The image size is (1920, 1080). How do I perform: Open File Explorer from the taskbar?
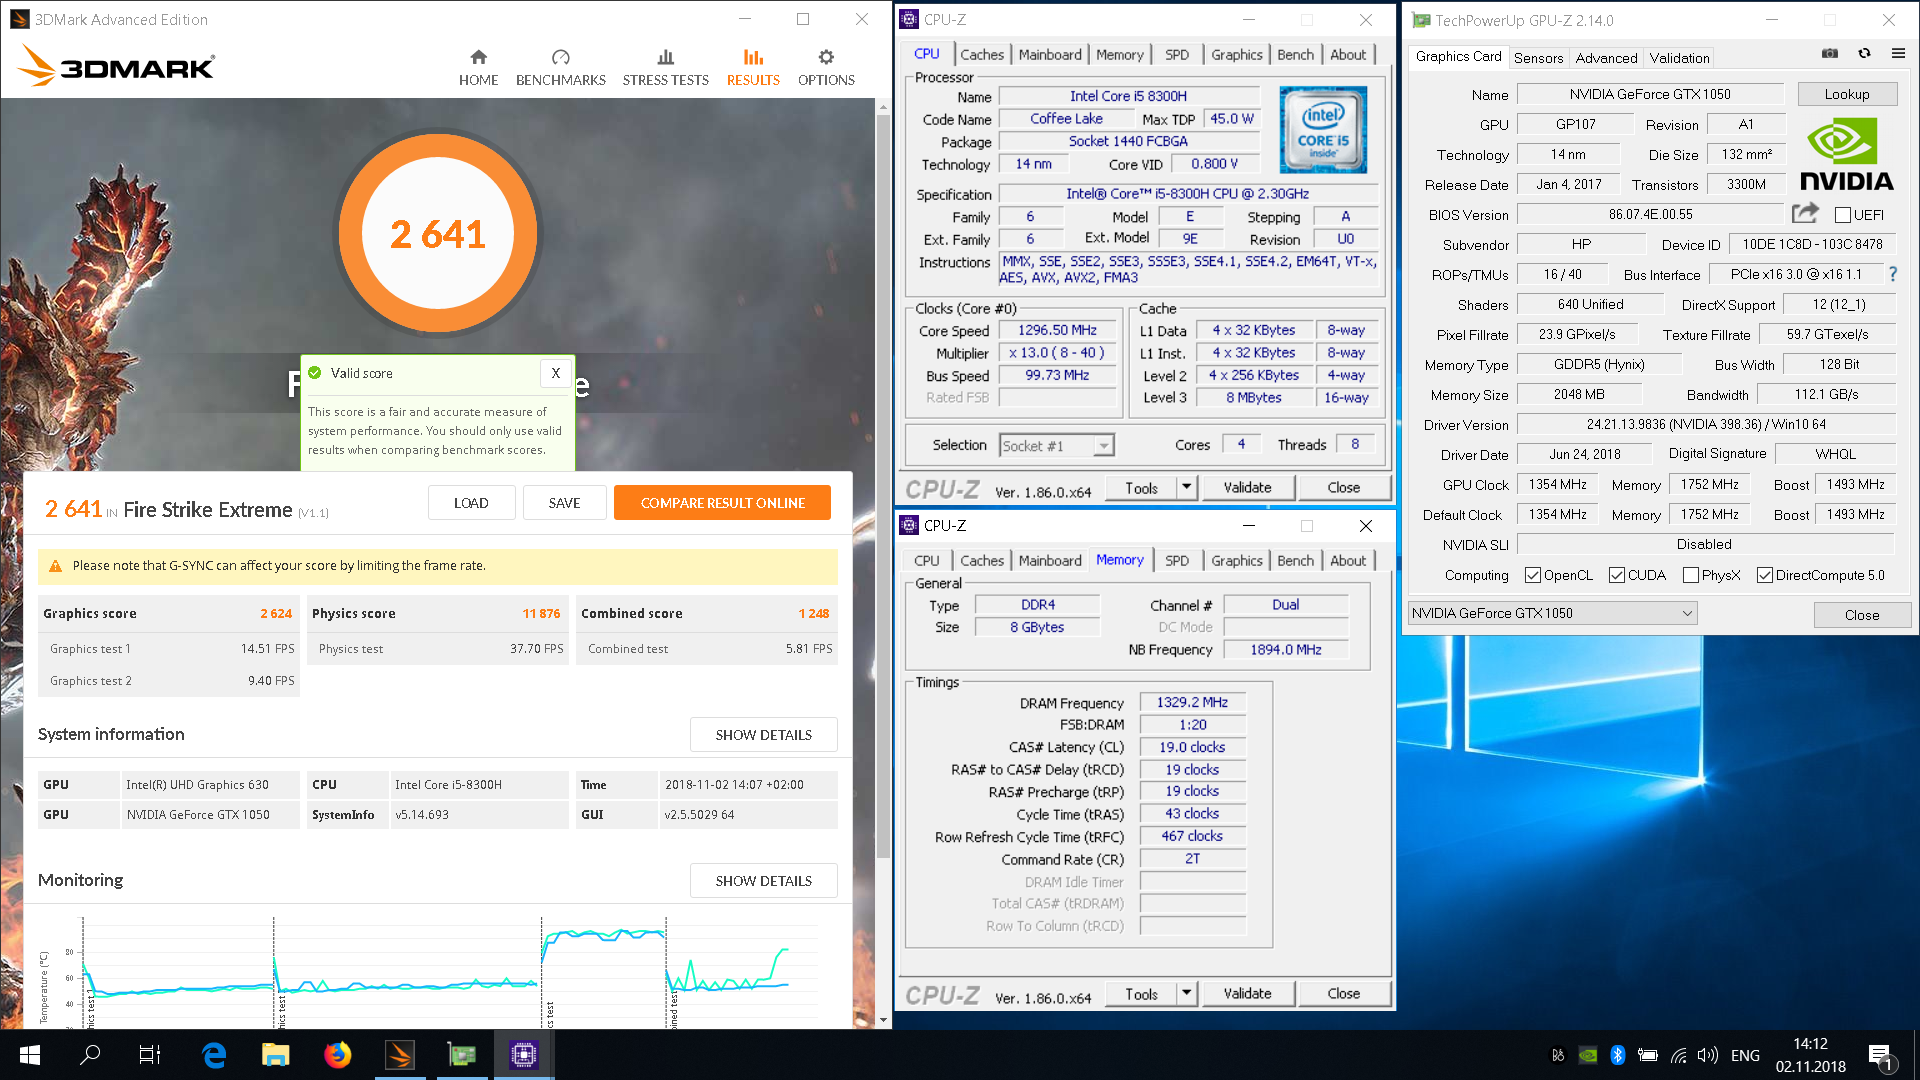click(x=275, y=1055)
